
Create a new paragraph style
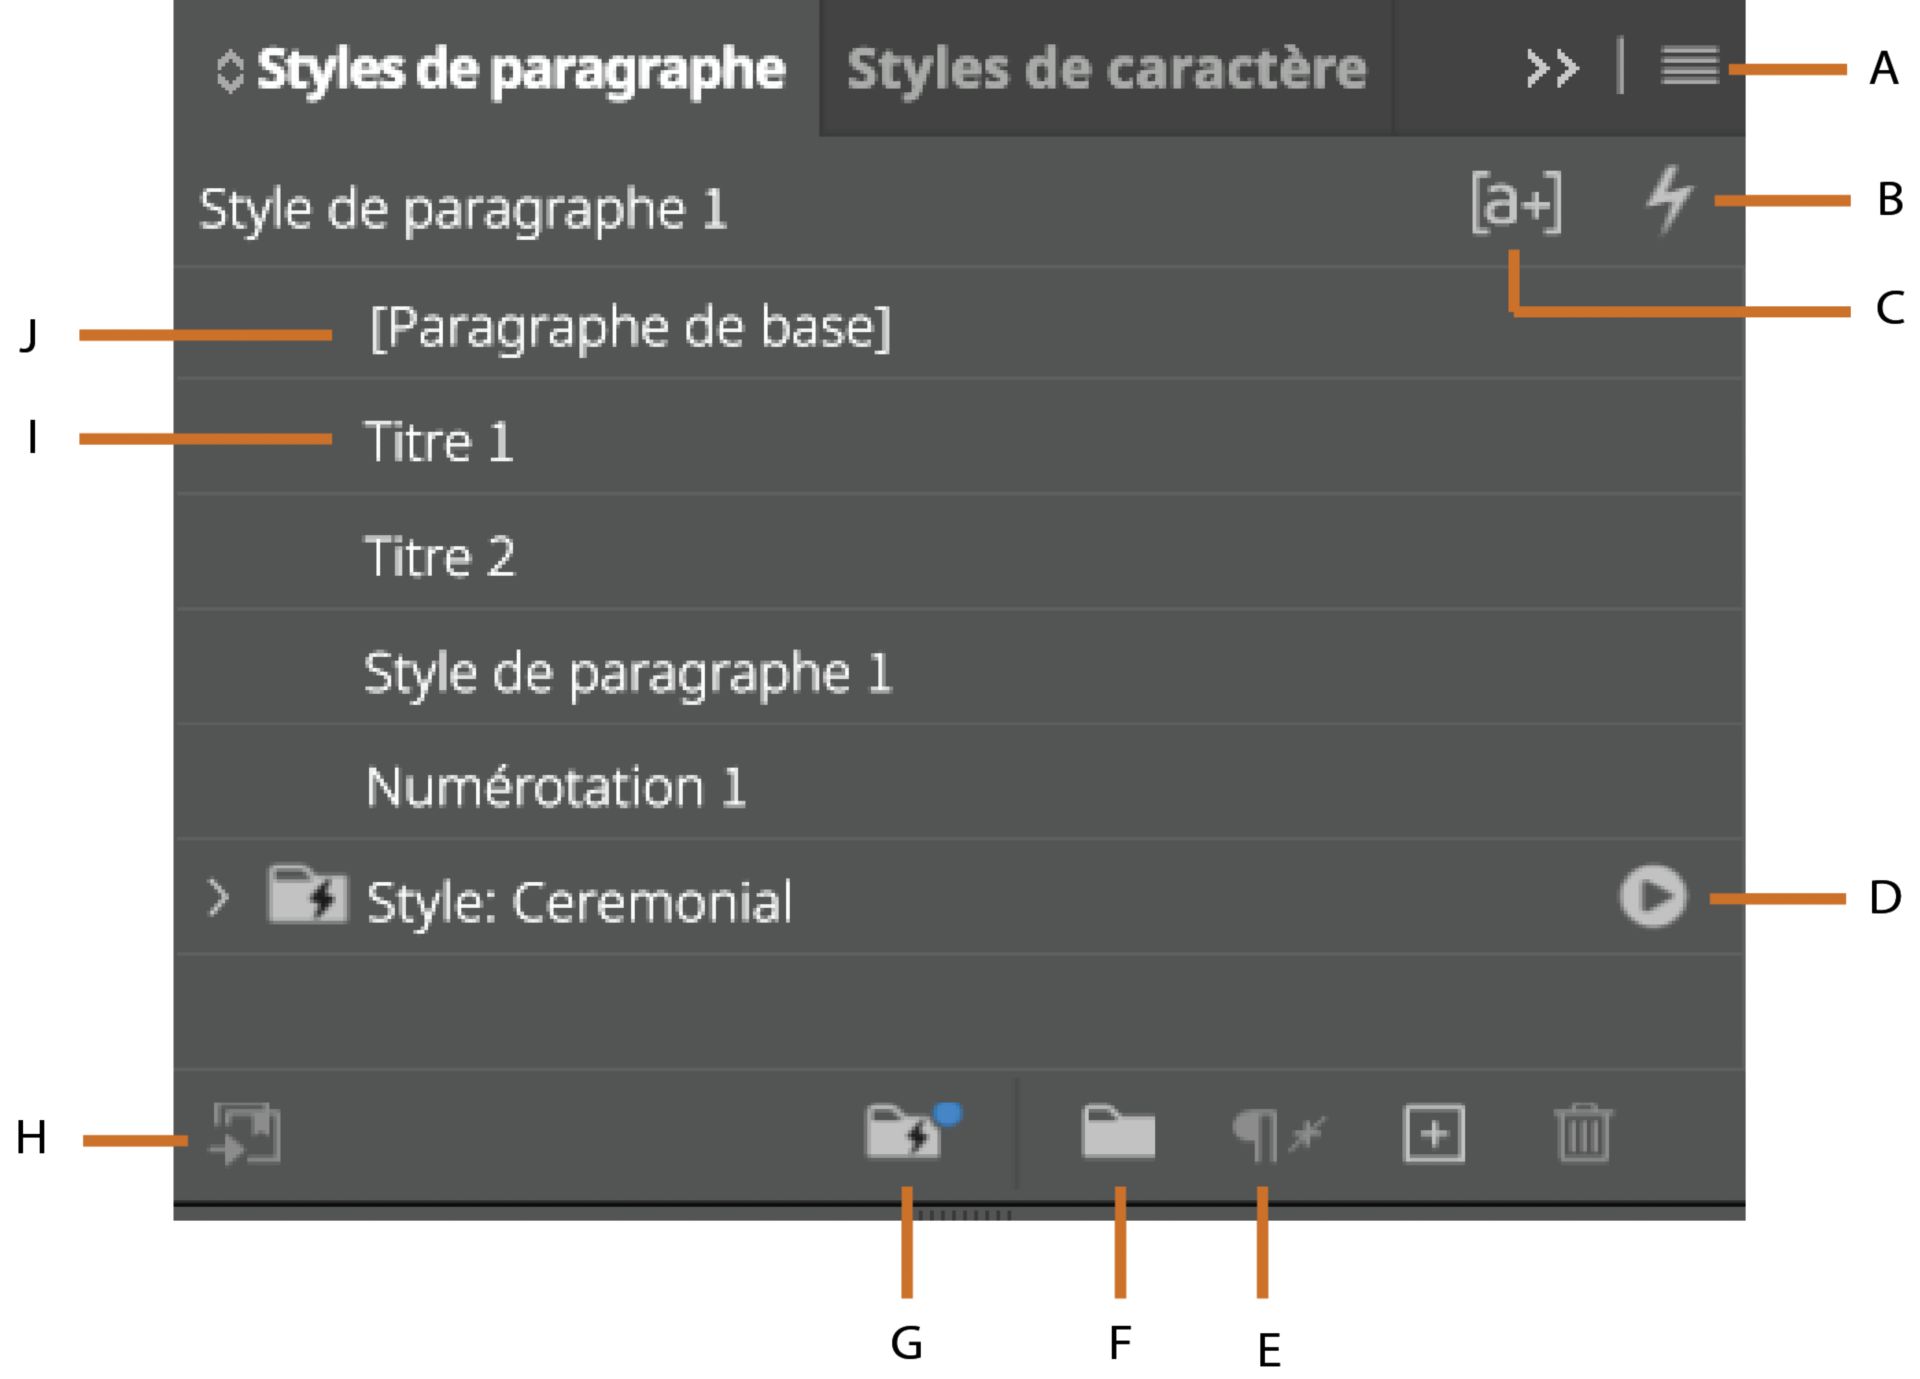[1434, 1133]
